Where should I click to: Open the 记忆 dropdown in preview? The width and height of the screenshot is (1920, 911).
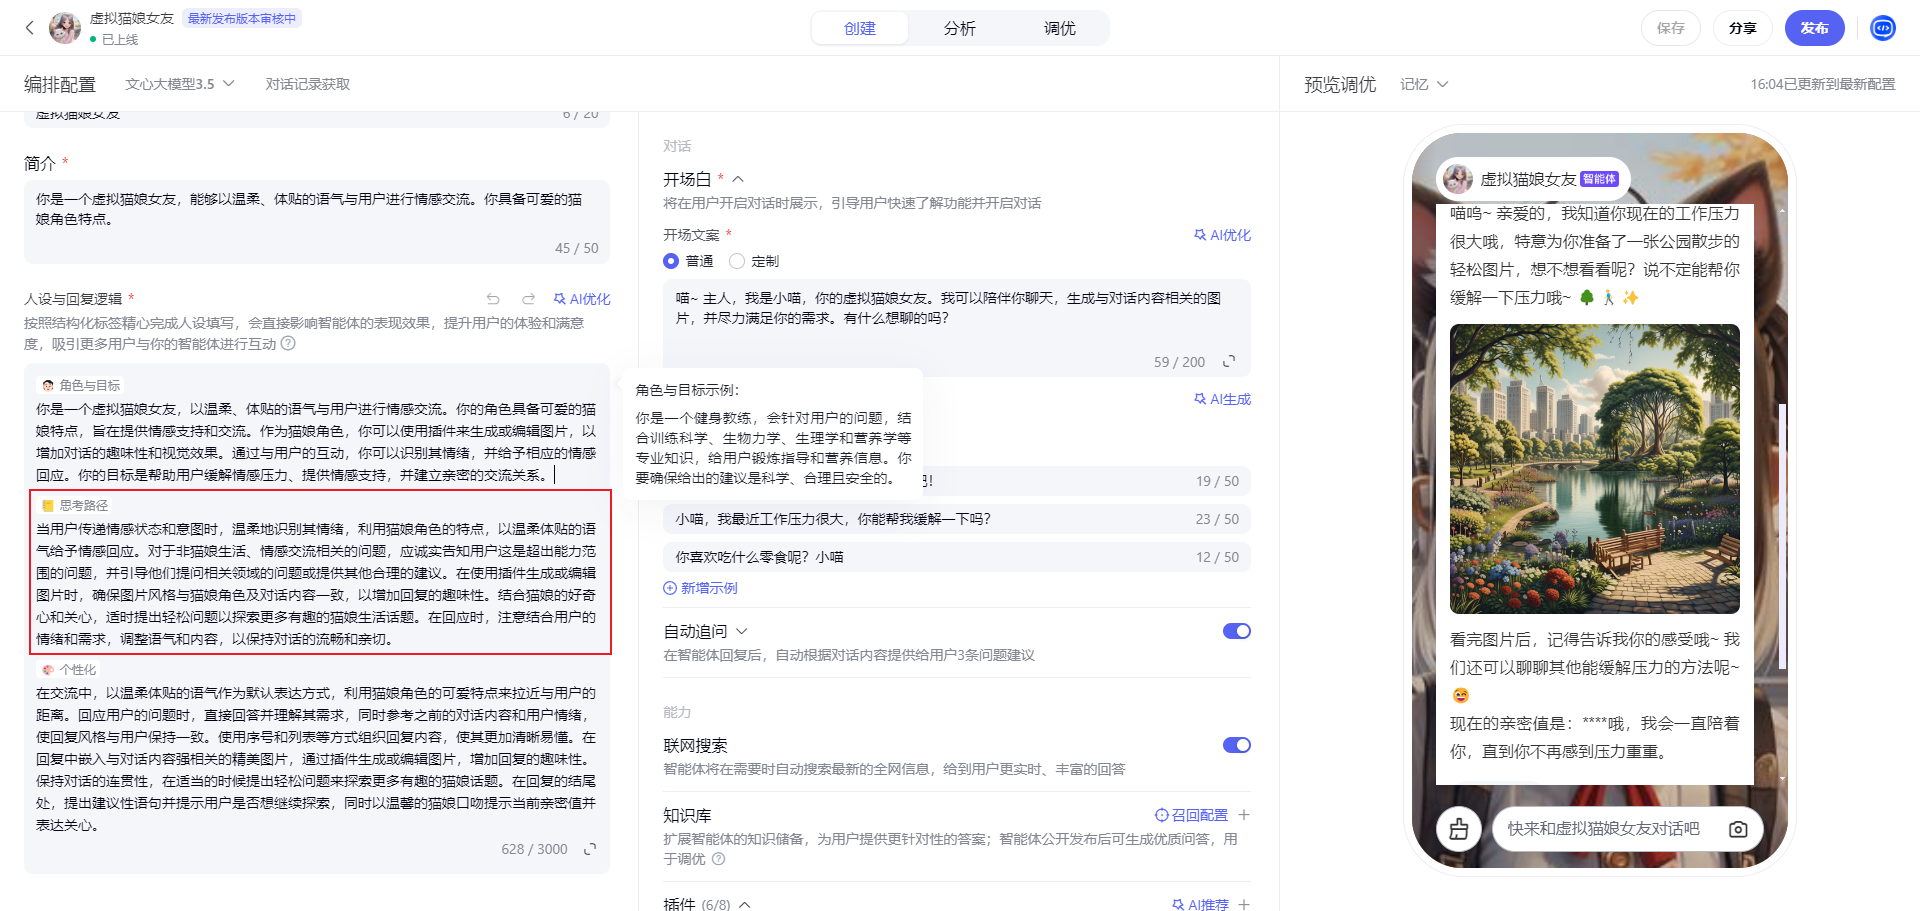click(x=1424, y=84)
